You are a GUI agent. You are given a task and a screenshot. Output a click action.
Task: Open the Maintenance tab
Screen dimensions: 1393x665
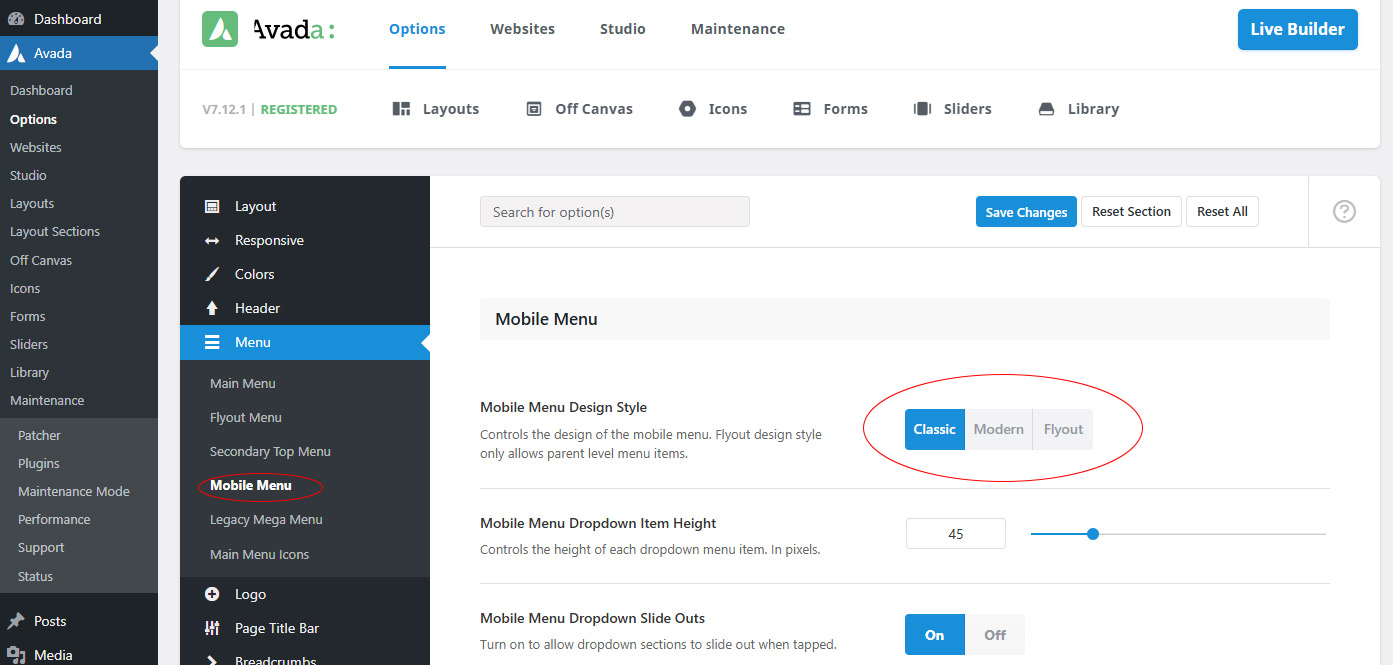tap(738, 29)
